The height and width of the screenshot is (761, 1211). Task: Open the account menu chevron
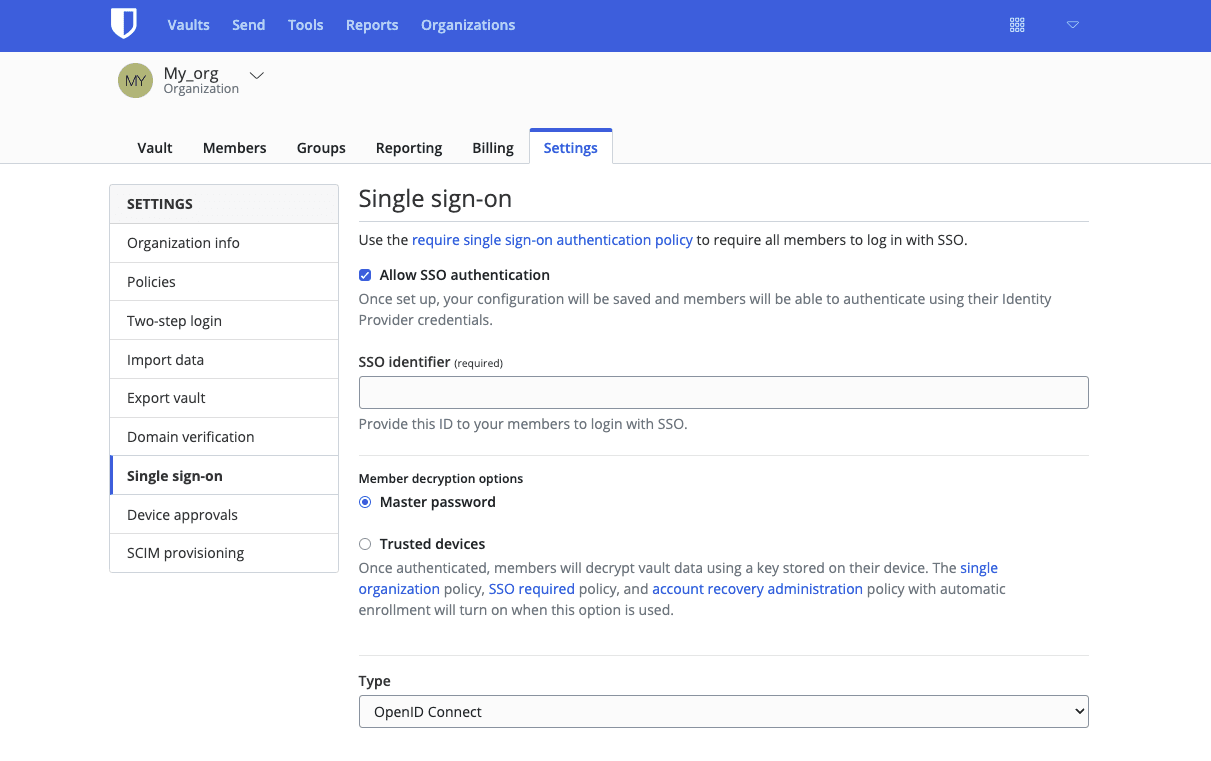tap(1072, 25)
